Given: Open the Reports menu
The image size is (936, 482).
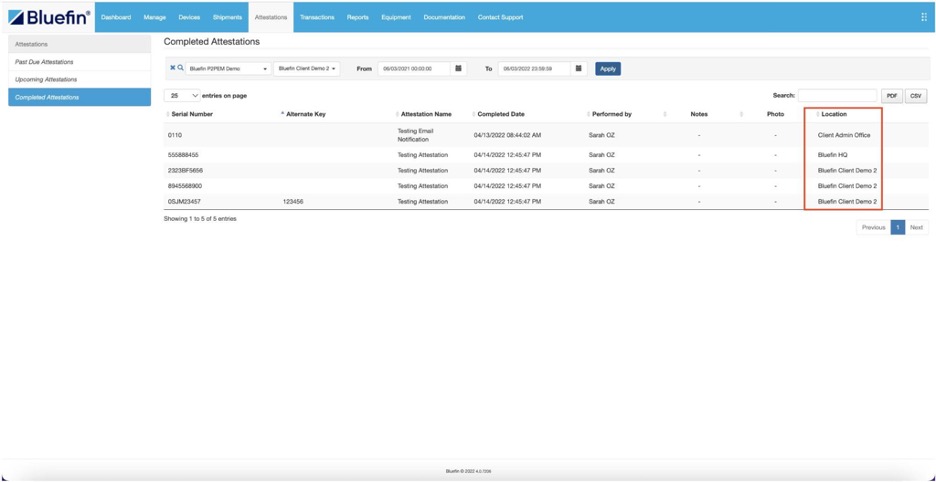Looking at the screenshot, I should 358,17.
